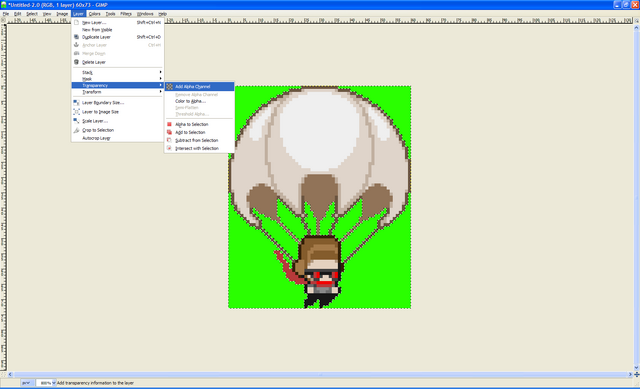Choose Add to Selection submenu entry
Viewport: 640px width, 389px height.
(200, 132)
